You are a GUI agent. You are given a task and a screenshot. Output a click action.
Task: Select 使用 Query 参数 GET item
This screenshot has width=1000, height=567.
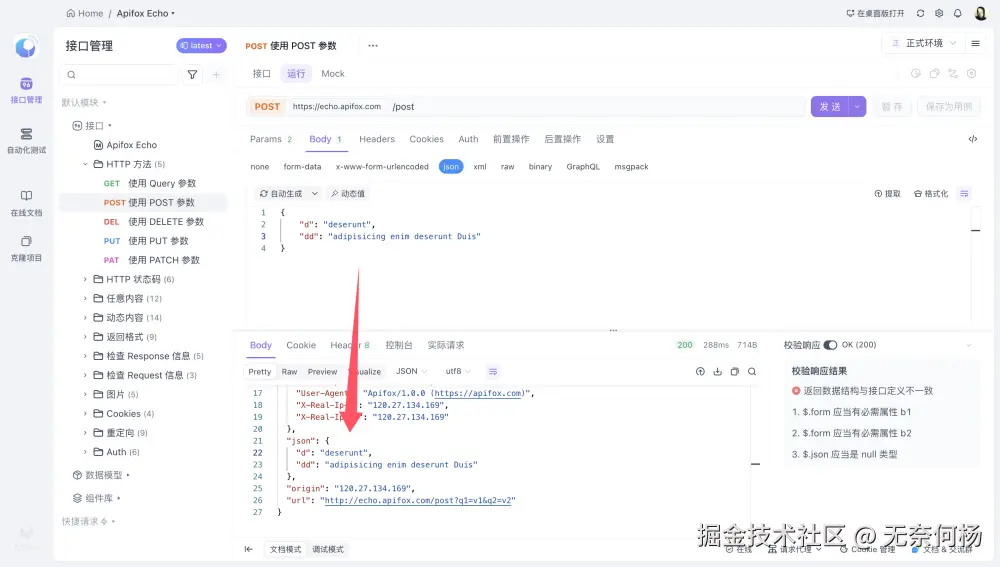coord(150,183)
